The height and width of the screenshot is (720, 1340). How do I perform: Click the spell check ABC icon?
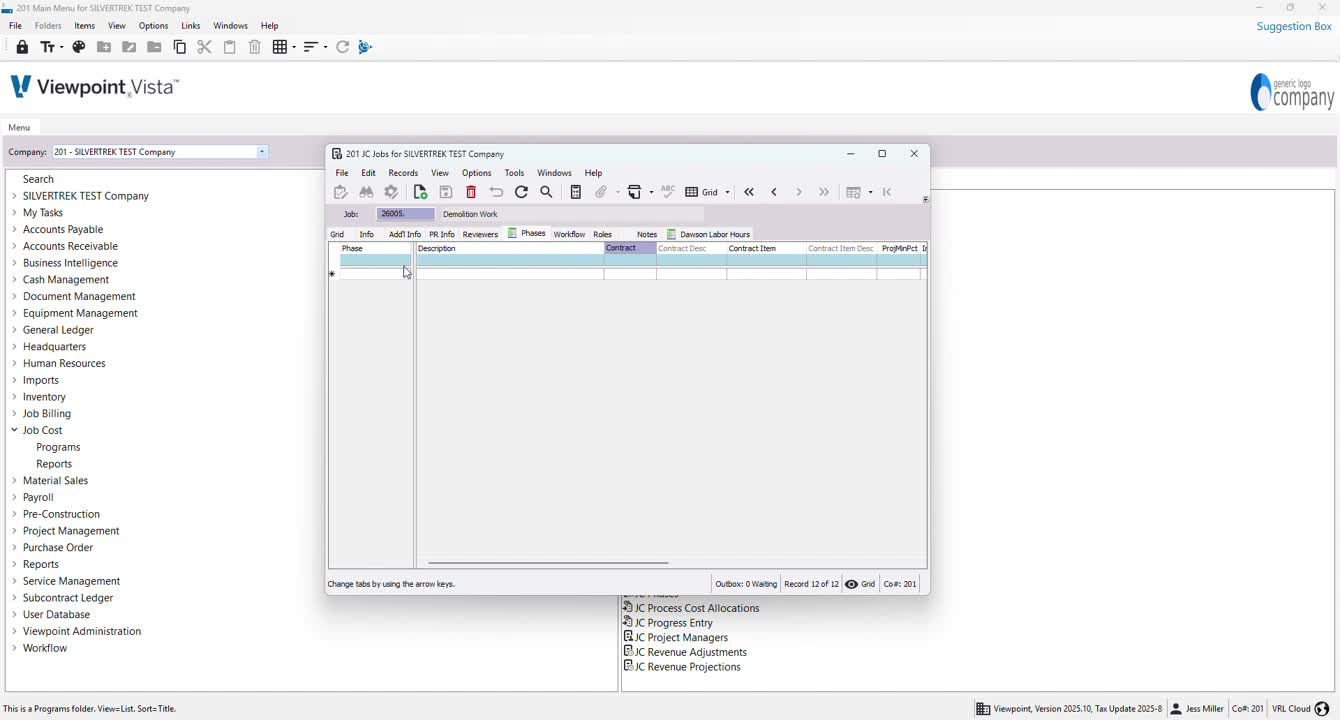[x=668, y=192]
